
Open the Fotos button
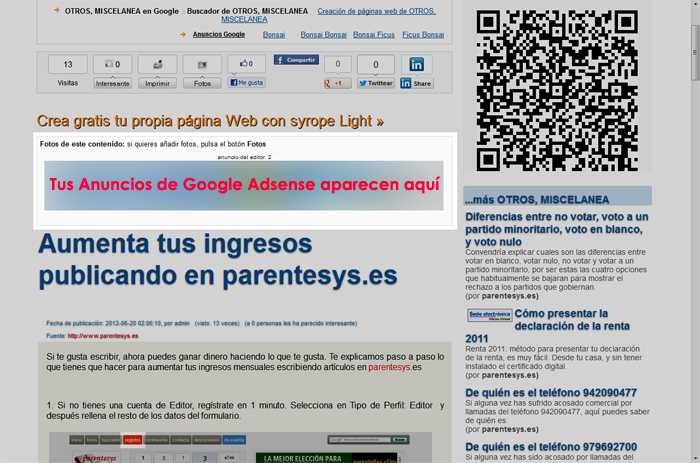[x=202, y=83]
